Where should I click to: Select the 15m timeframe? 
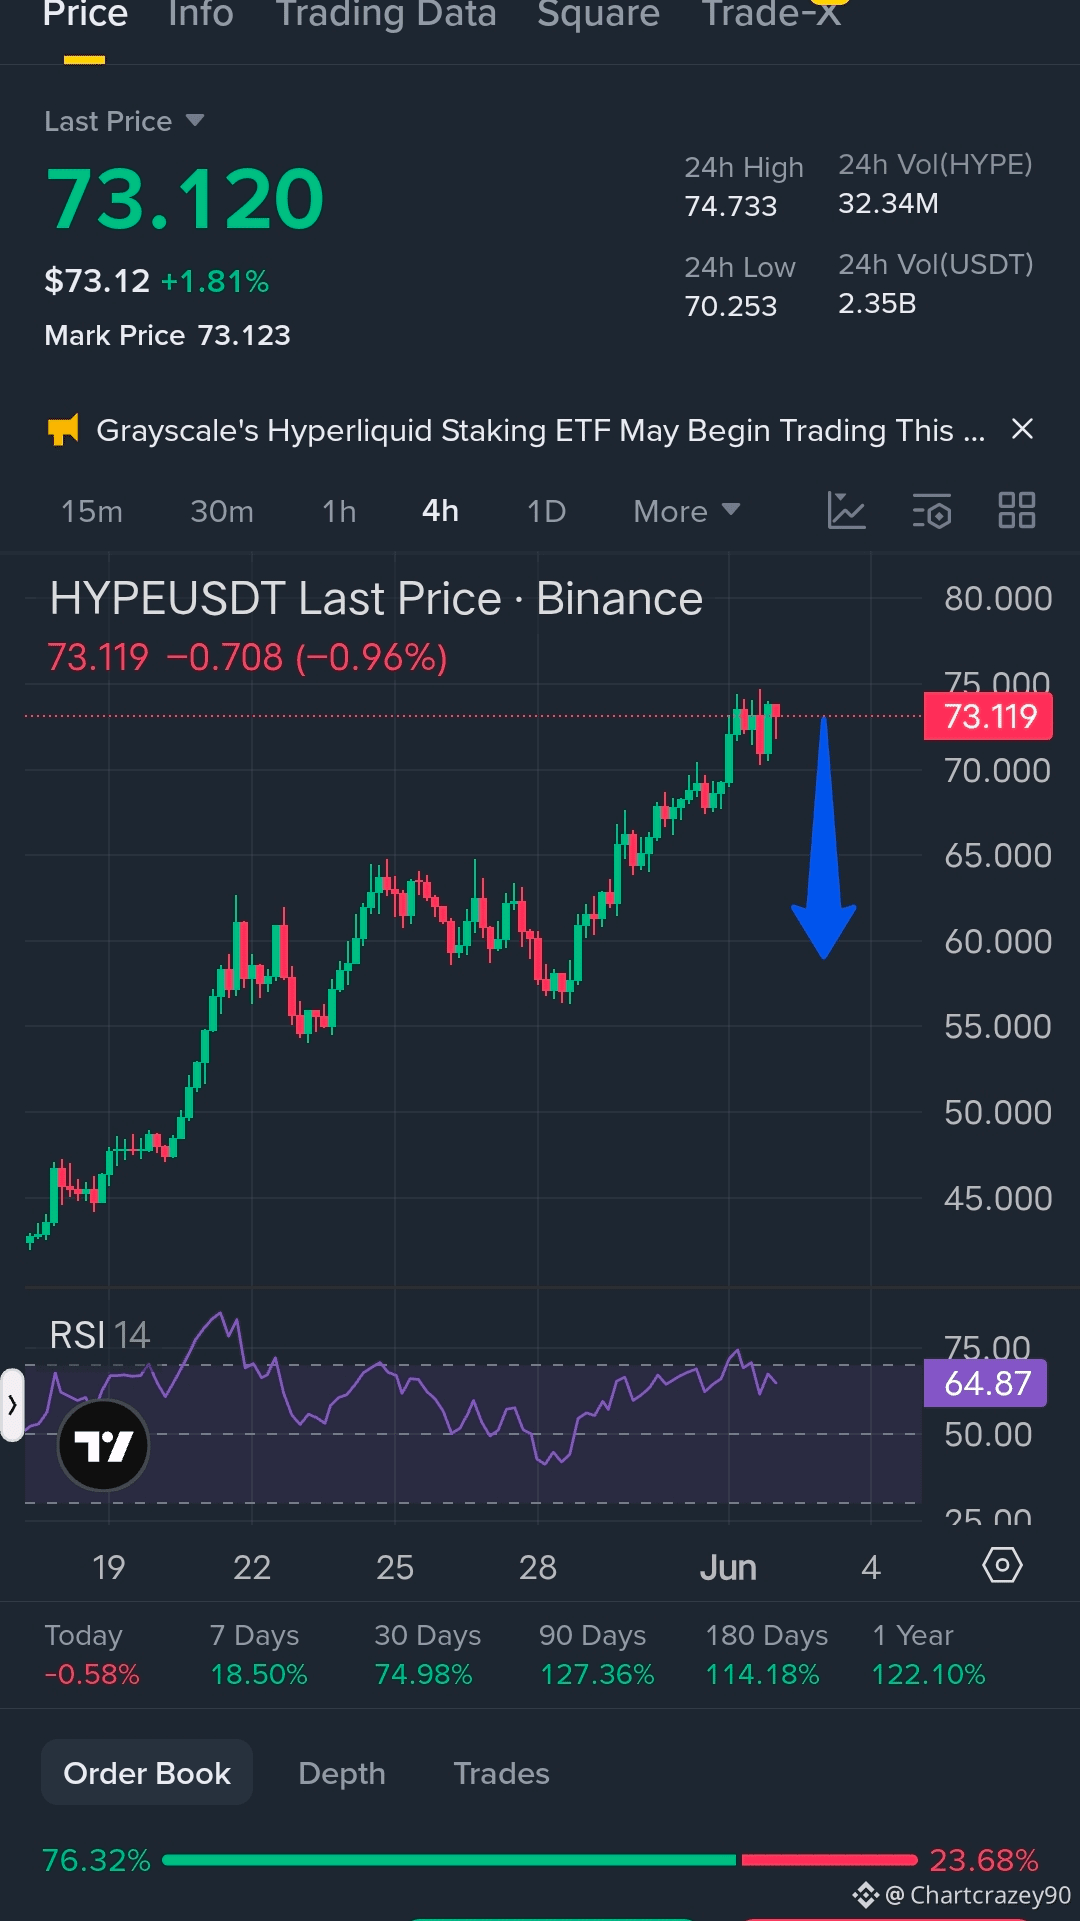coord(92,511)
